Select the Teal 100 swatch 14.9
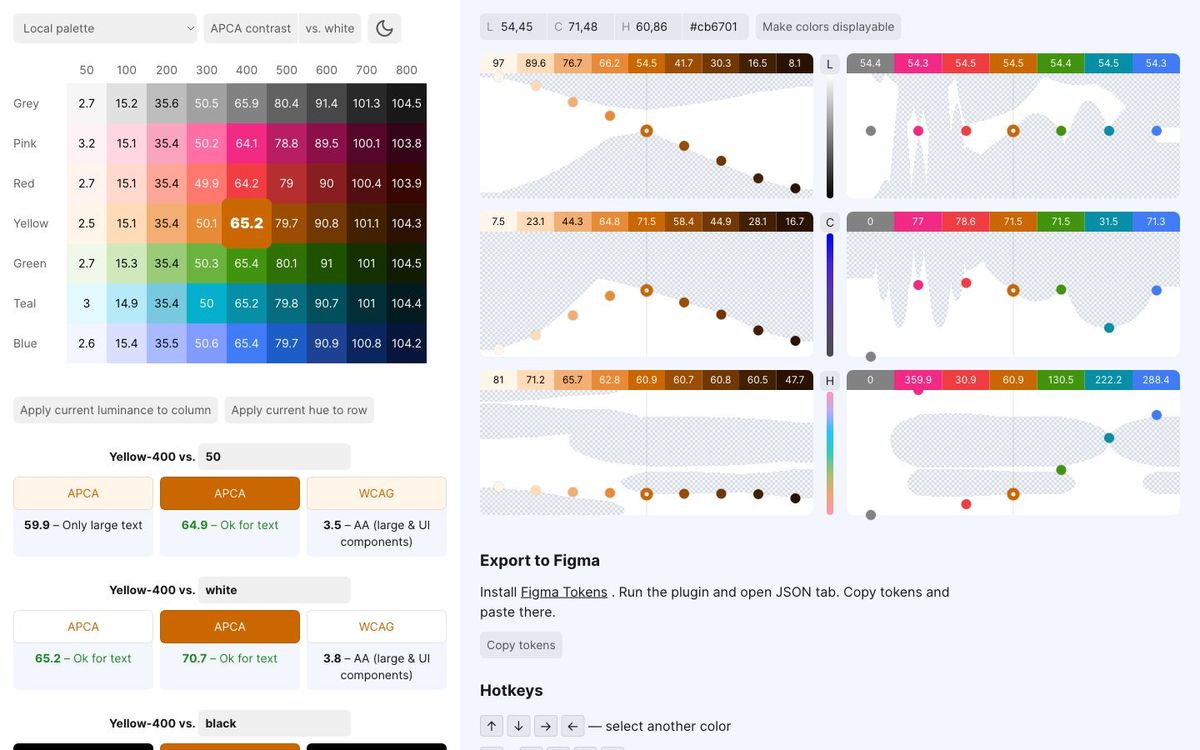Screen dimensions: 1200x750 click(x=127, y=303)
